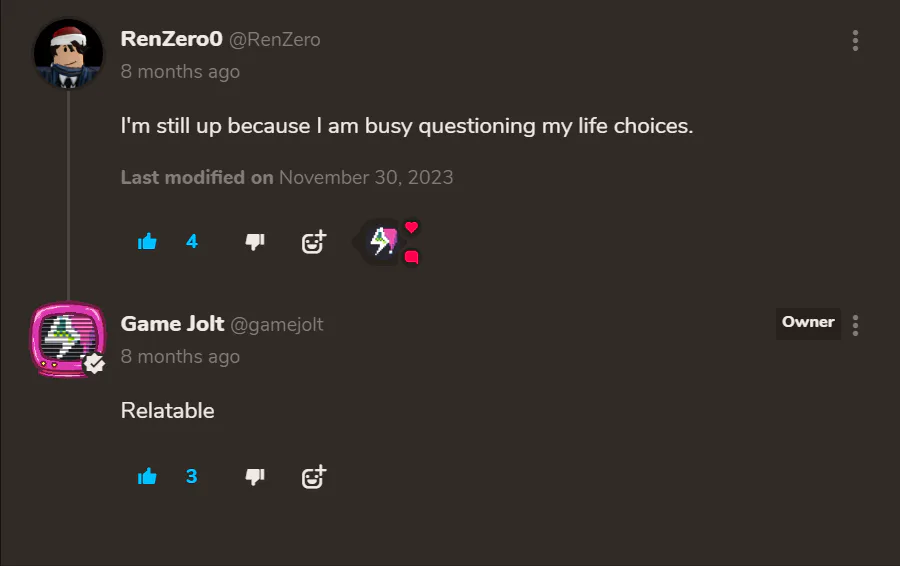This screenshot has width=900, height=566.
Task: Click the verified checkmark on Game Jolt's avatar
Action: 95,363
